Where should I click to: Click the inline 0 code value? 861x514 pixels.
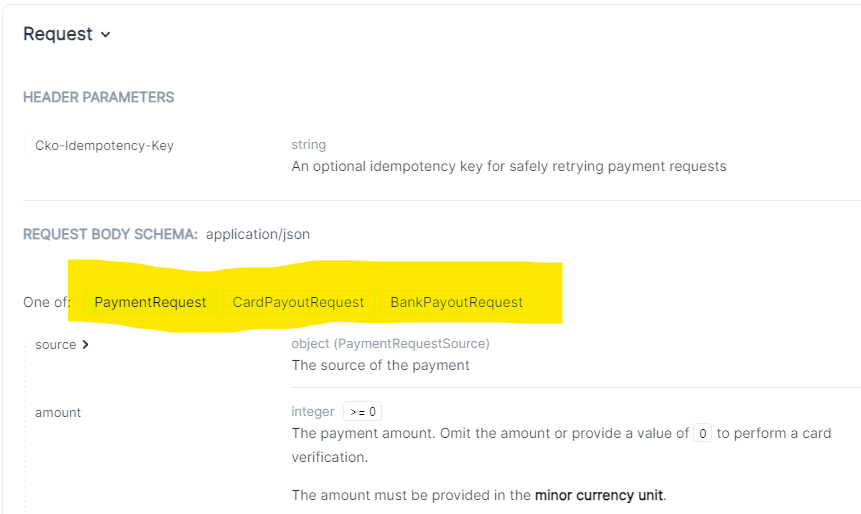pos(702,434)
